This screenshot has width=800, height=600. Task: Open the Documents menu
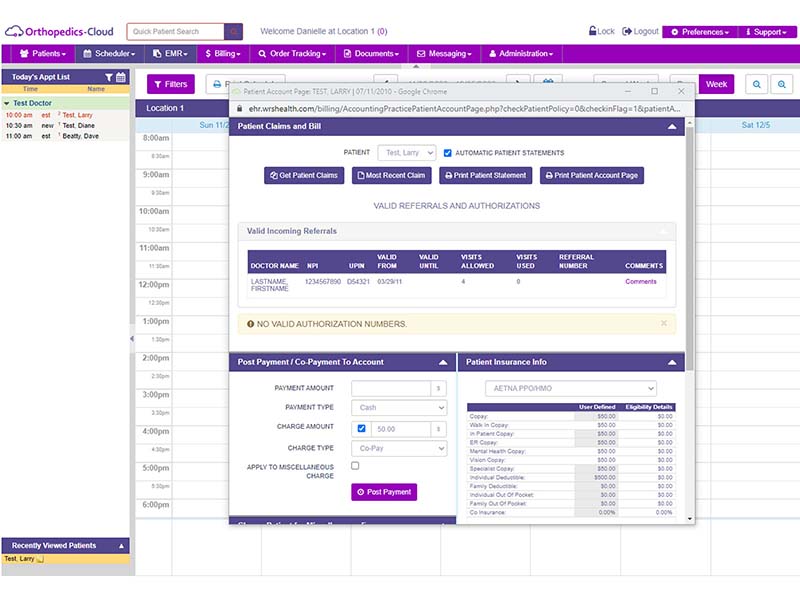pos(372,54)
